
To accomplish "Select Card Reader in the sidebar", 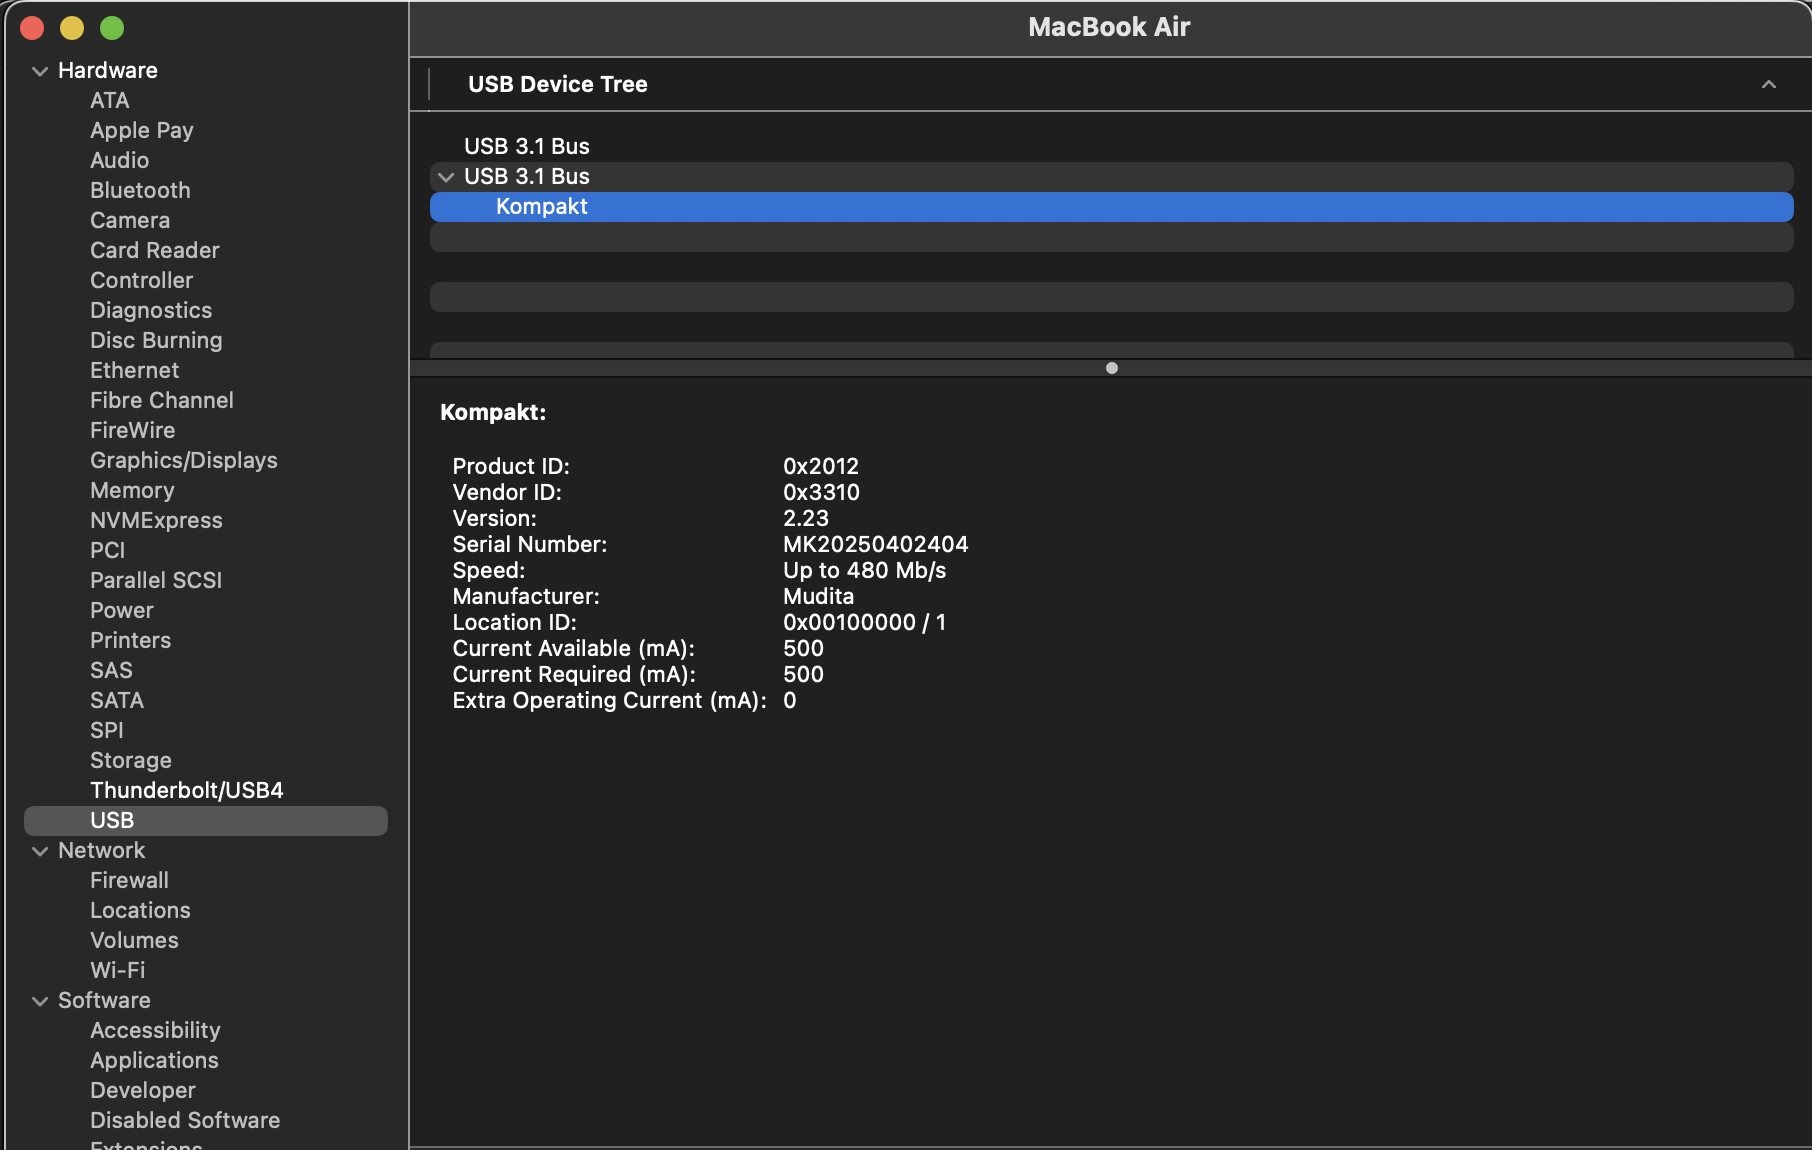I will [155, 250].
